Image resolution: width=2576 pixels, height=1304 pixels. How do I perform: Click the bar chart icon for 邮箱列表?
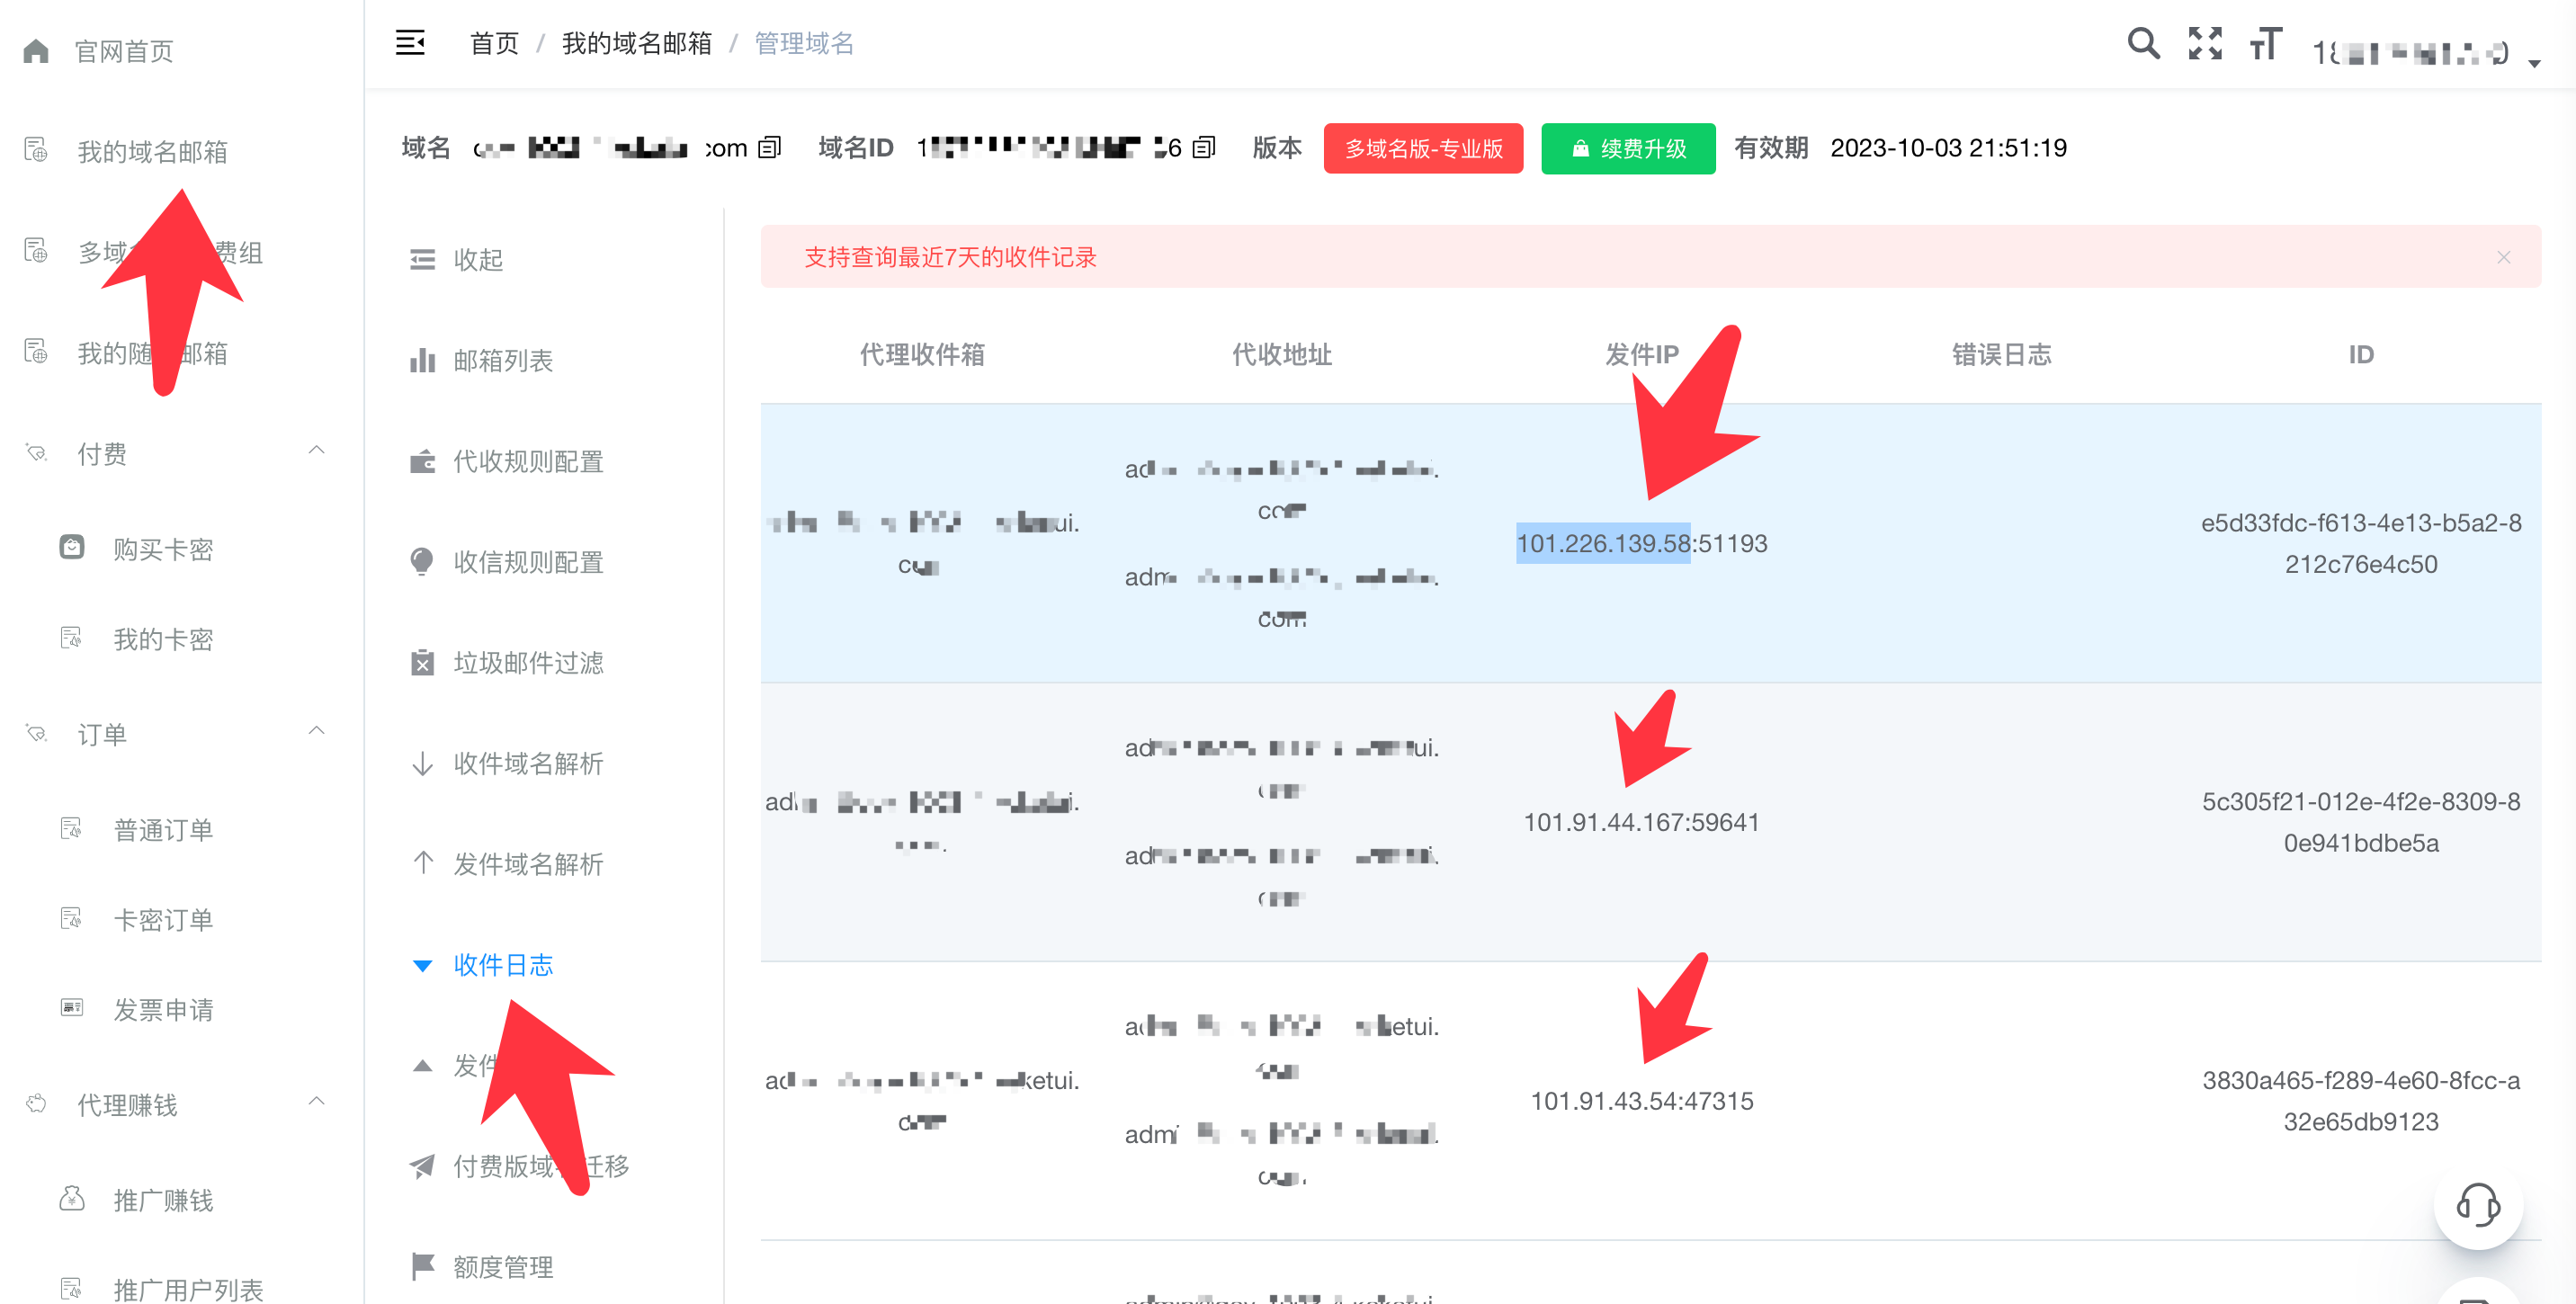click(x=422, y=360)
